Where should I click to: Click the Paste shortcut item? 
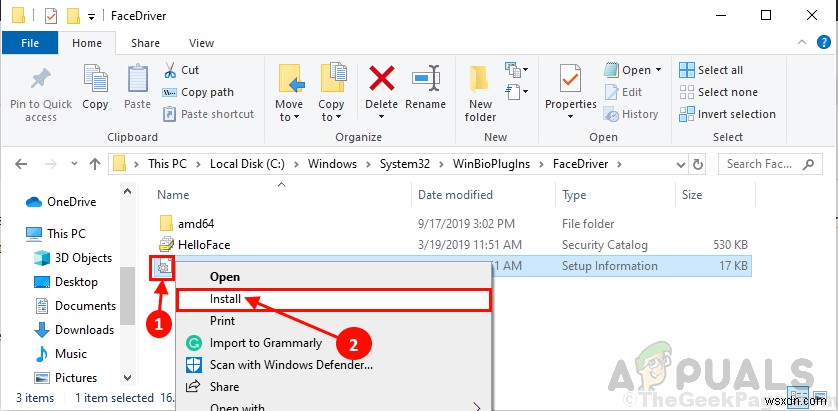pyautogui.click(x=208, y=114)
